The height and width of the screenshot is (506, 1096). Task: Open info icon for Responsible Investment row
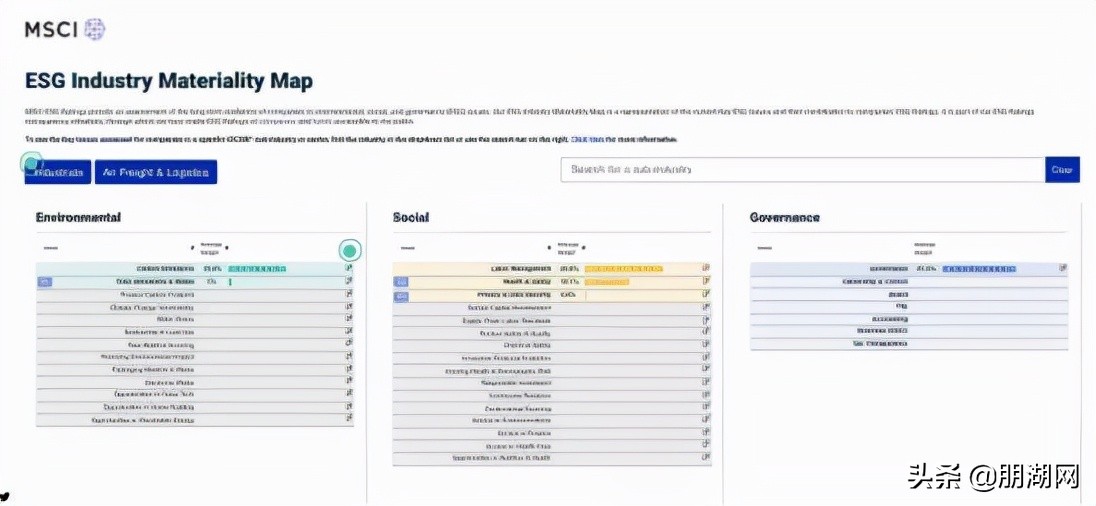(x=706, y=382)
